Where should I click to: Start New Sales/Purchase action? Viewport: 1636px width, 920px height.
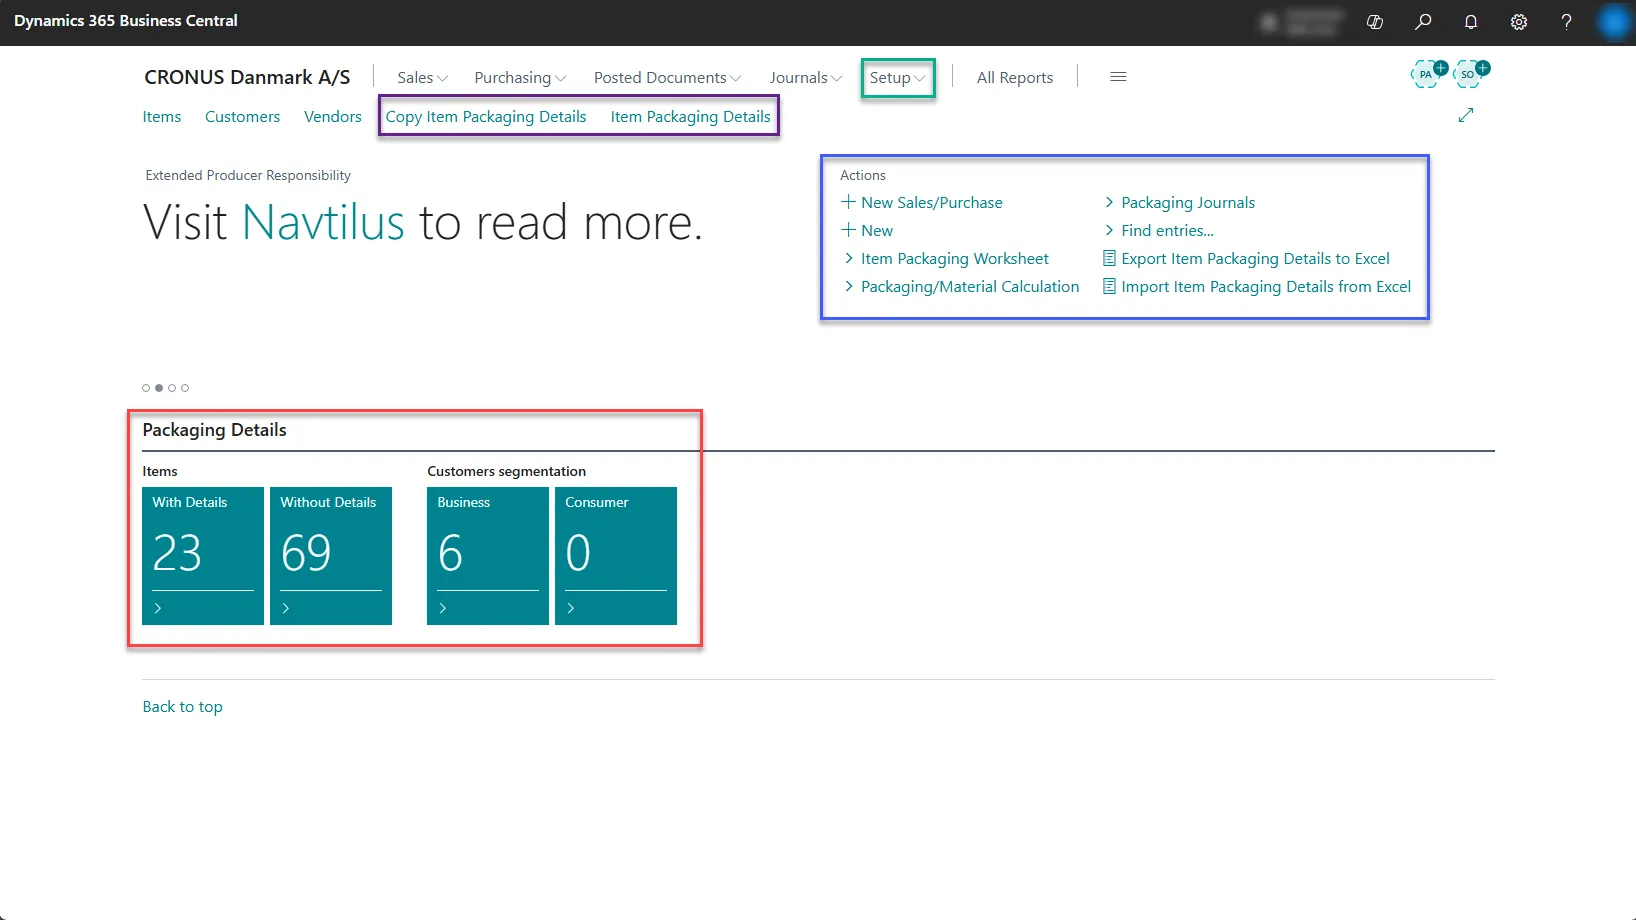pyautogui.click(x=922, y=202)
